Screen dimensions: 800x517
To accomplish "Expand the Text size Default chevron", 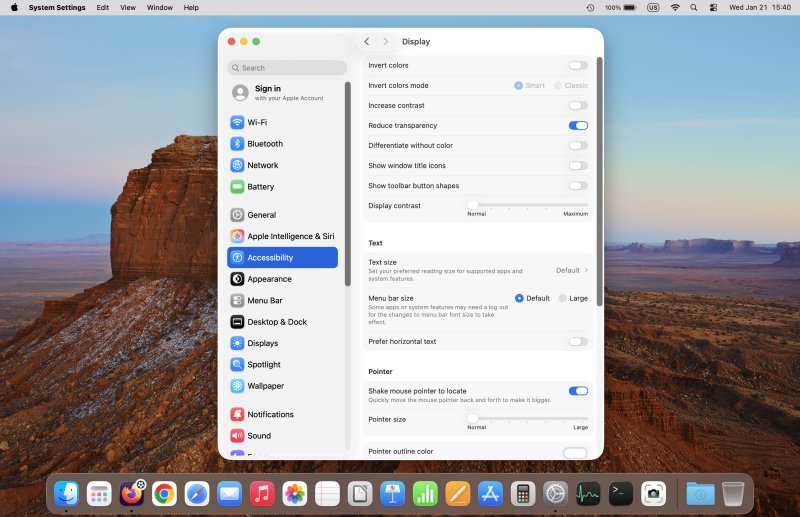I will [586, 270].
